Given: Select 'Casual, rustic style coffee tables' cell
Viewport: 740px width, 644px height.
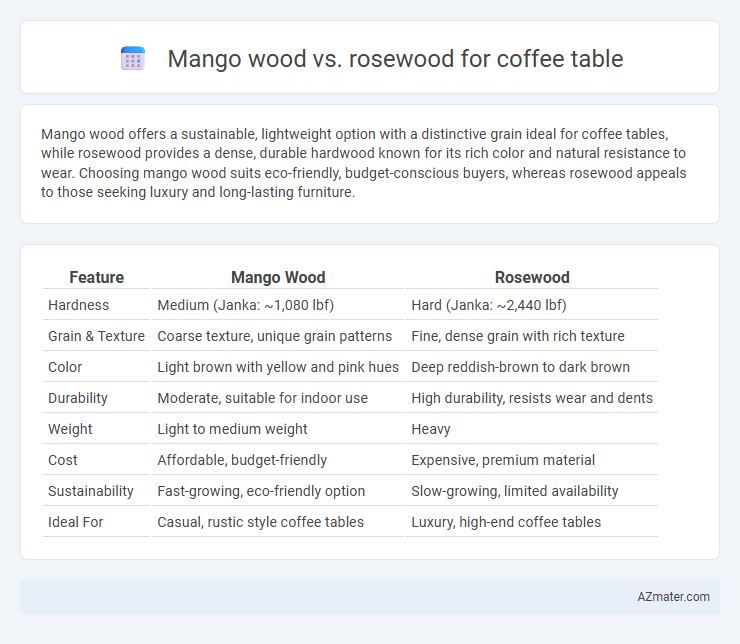Looking at the screenshot, I should [260, 522].
